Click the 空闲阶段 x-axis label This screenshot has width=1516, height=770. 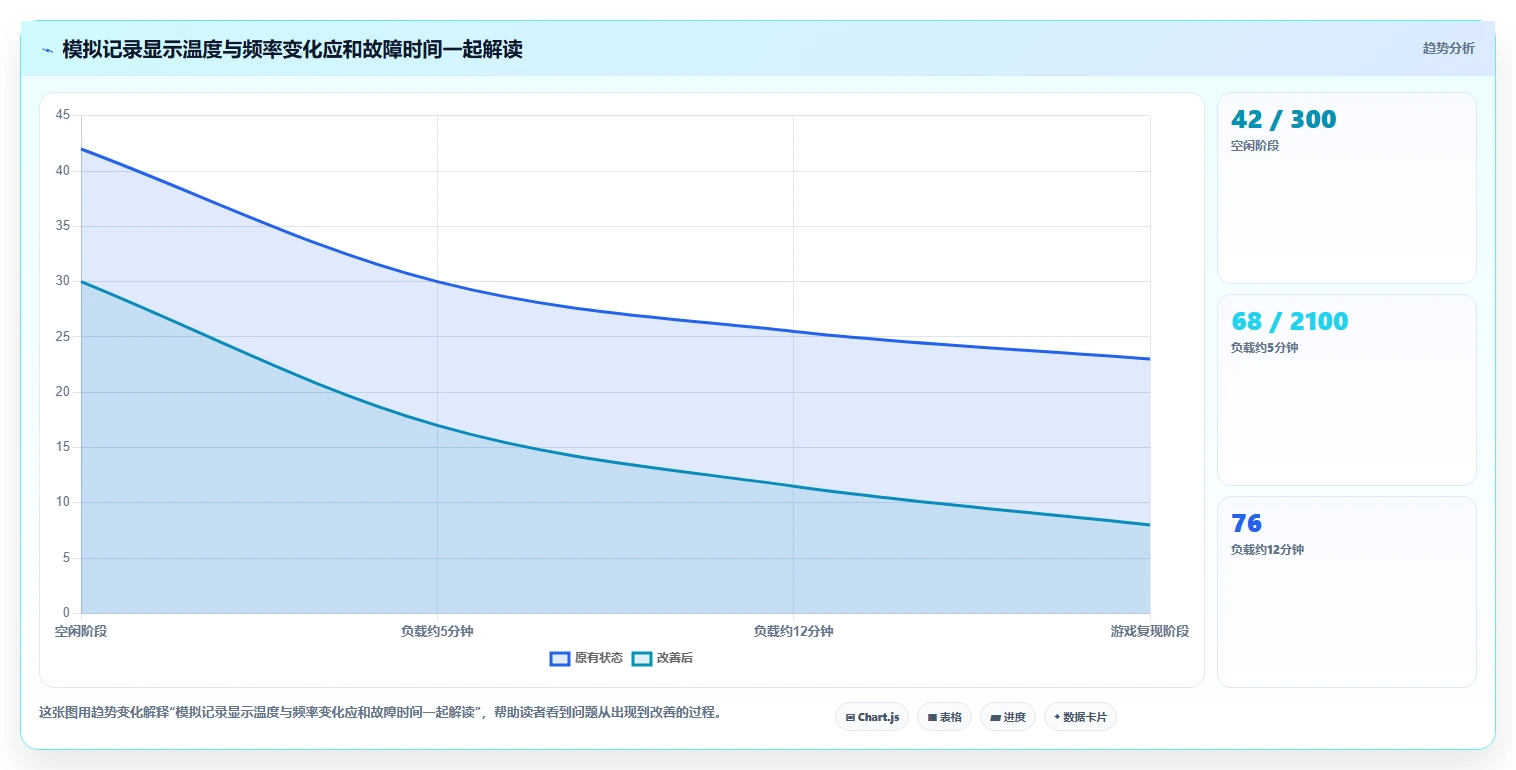[81, 631]
